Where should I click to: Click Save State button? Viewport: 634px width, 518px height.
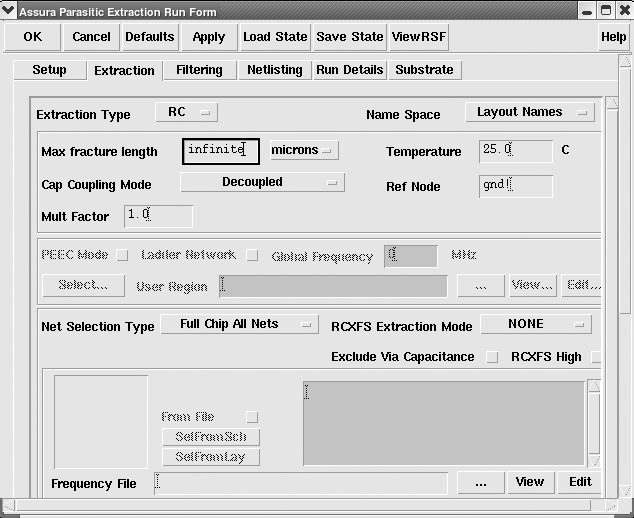[350, 37]
